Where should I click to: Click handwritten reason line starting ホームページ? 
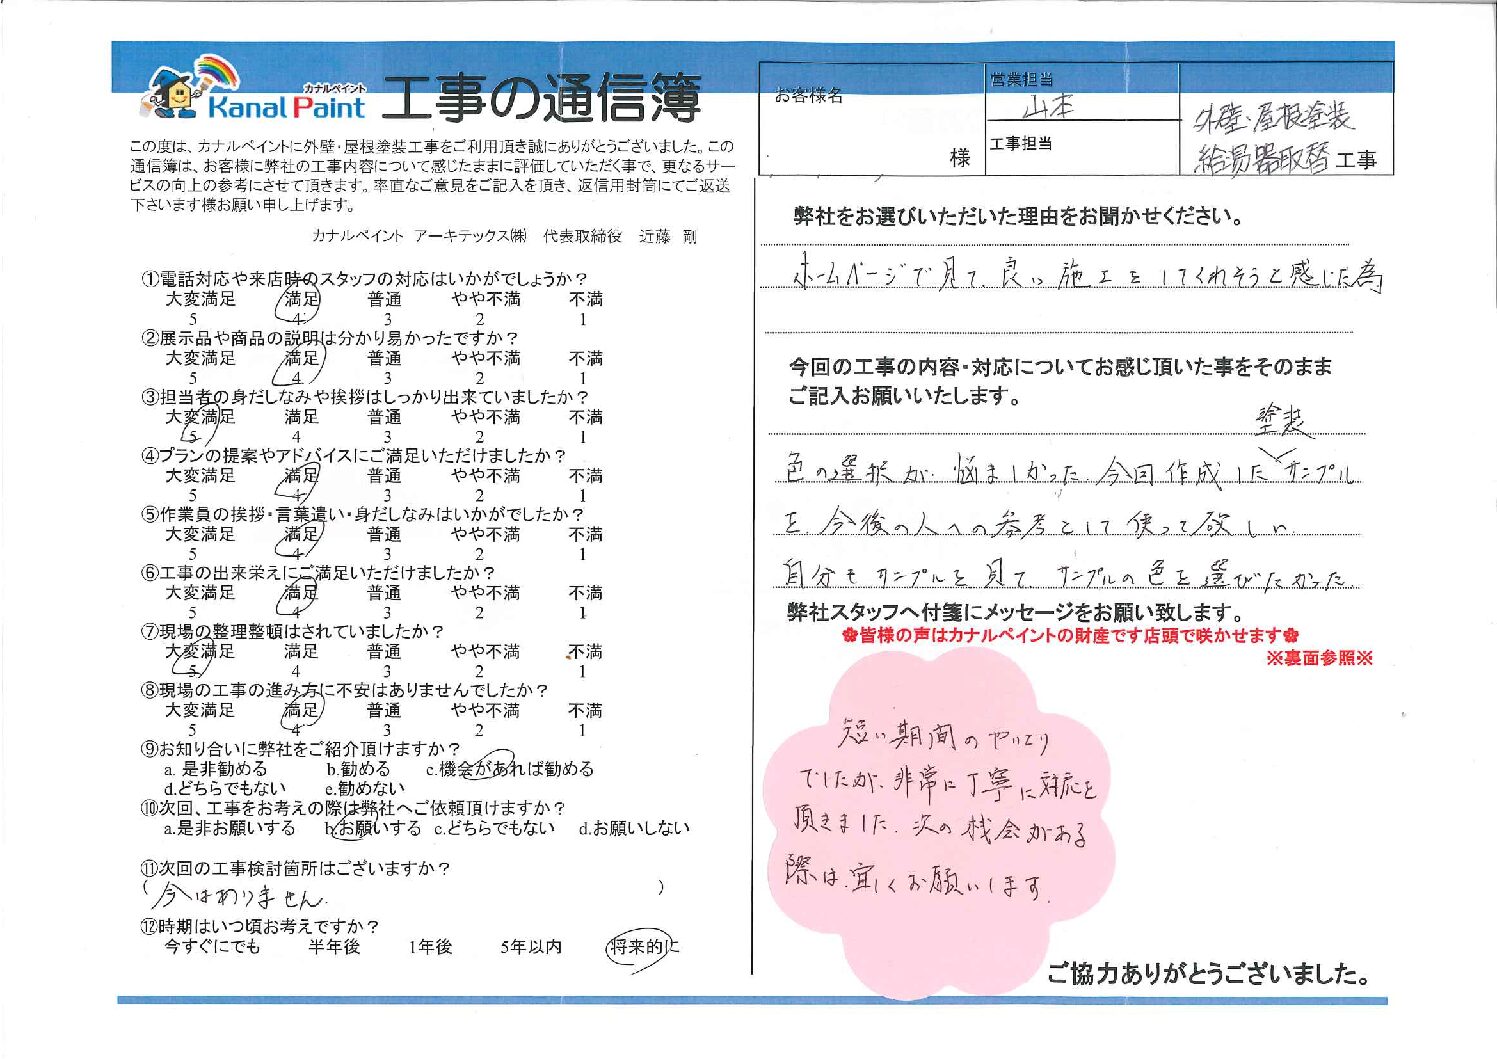coord(1085,276)
